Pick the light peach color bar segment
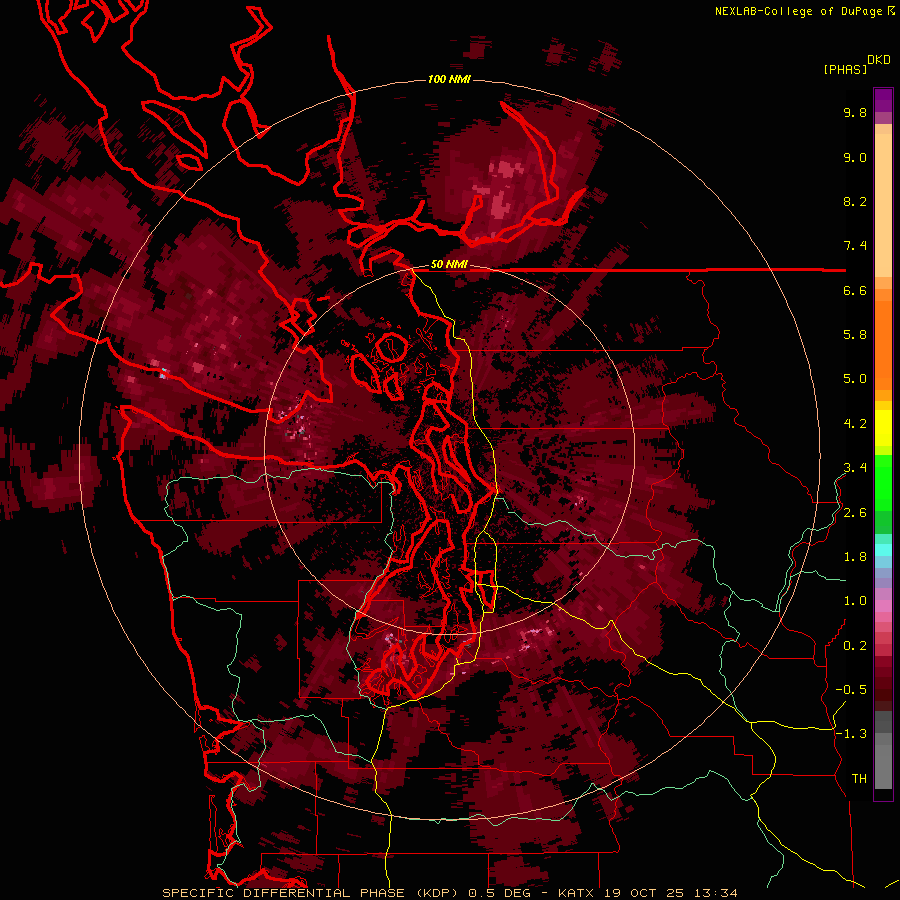 (x=883, y=205)
